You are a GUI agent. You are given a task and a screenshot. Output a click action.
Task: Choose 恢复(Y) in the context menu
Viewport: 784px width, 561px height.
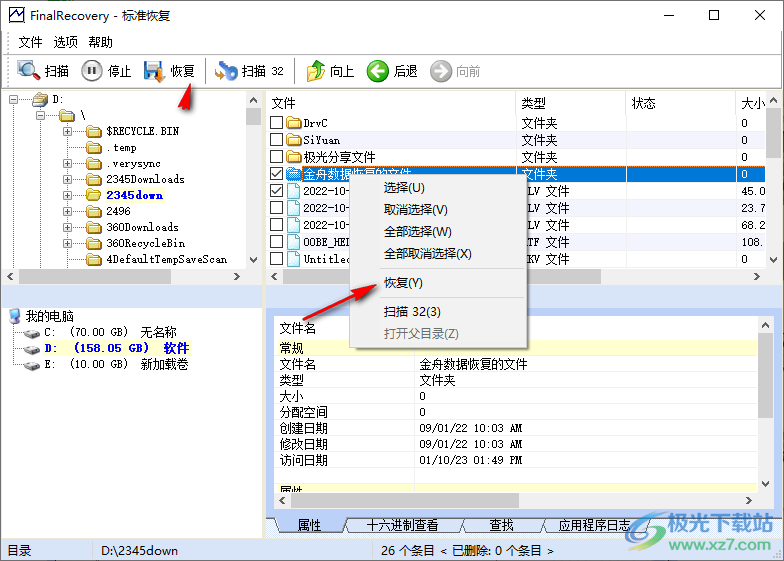coord(438,283)
